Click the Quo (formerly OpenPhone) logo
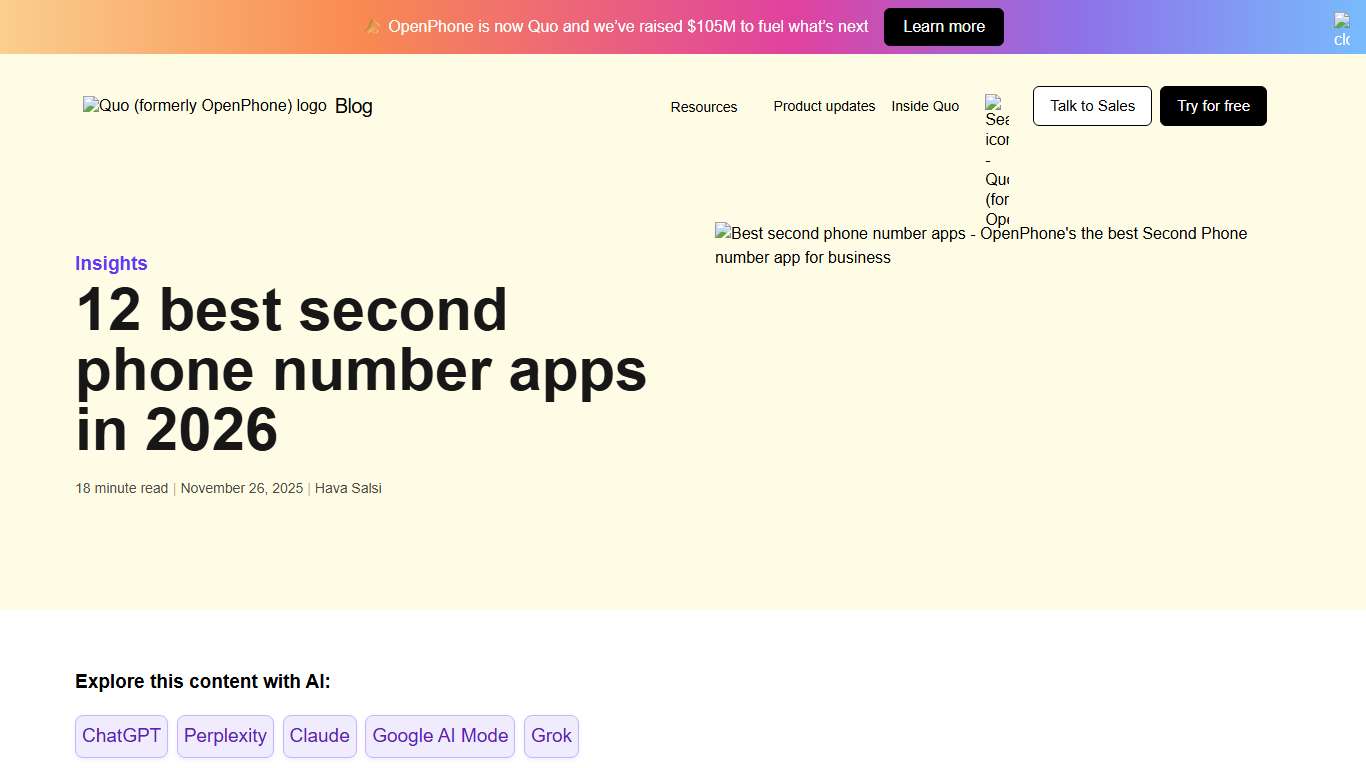Image resolution: width=1366 pixels, height=768 pixels. point(204,105)
